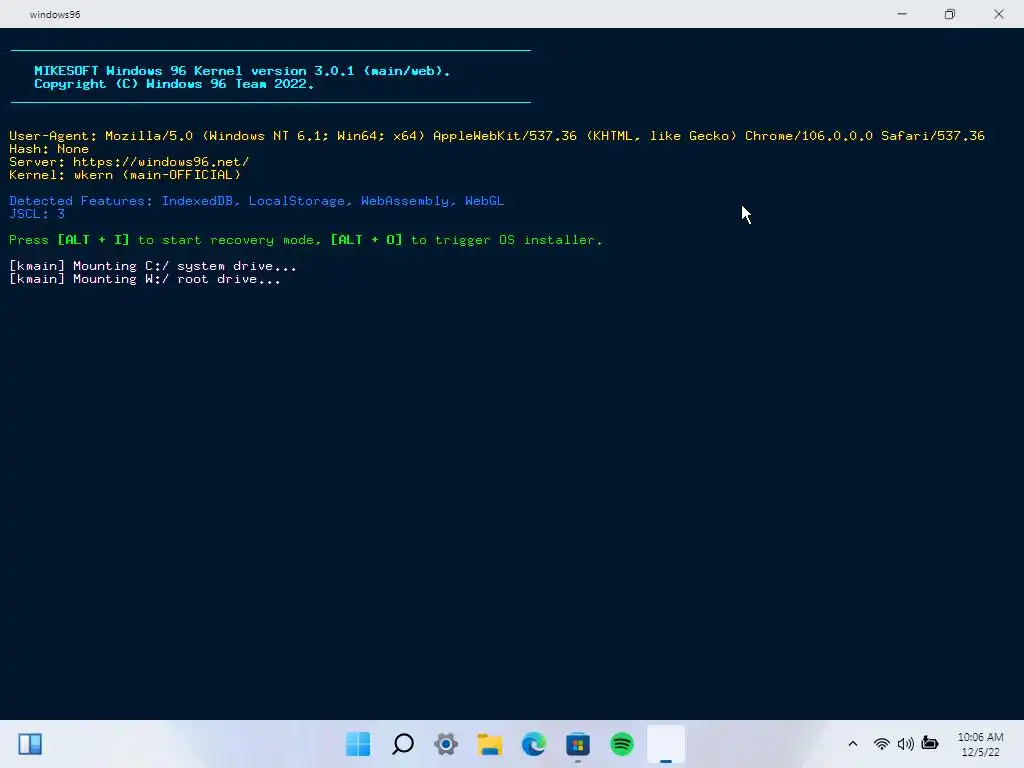This screenshot has height=768, width=1024.
Task: Open Settings gear in taskbar
Action: pos(446,744)
